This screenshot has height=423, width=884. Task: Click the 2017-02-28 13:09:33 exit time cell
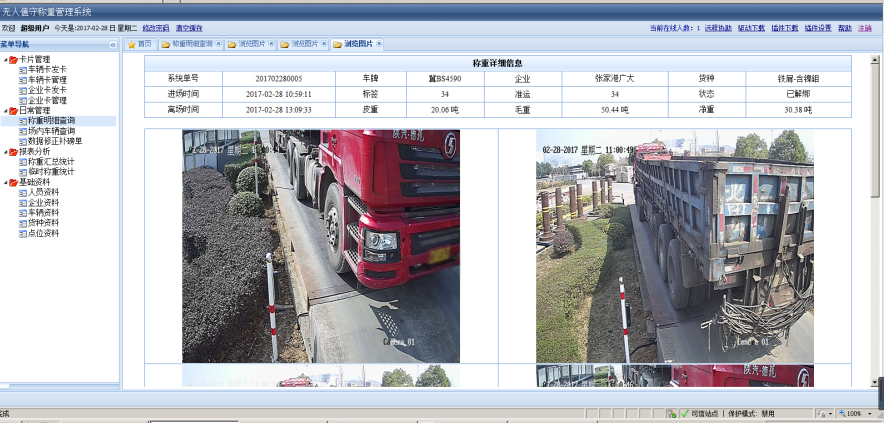click(x=279, y=110)
